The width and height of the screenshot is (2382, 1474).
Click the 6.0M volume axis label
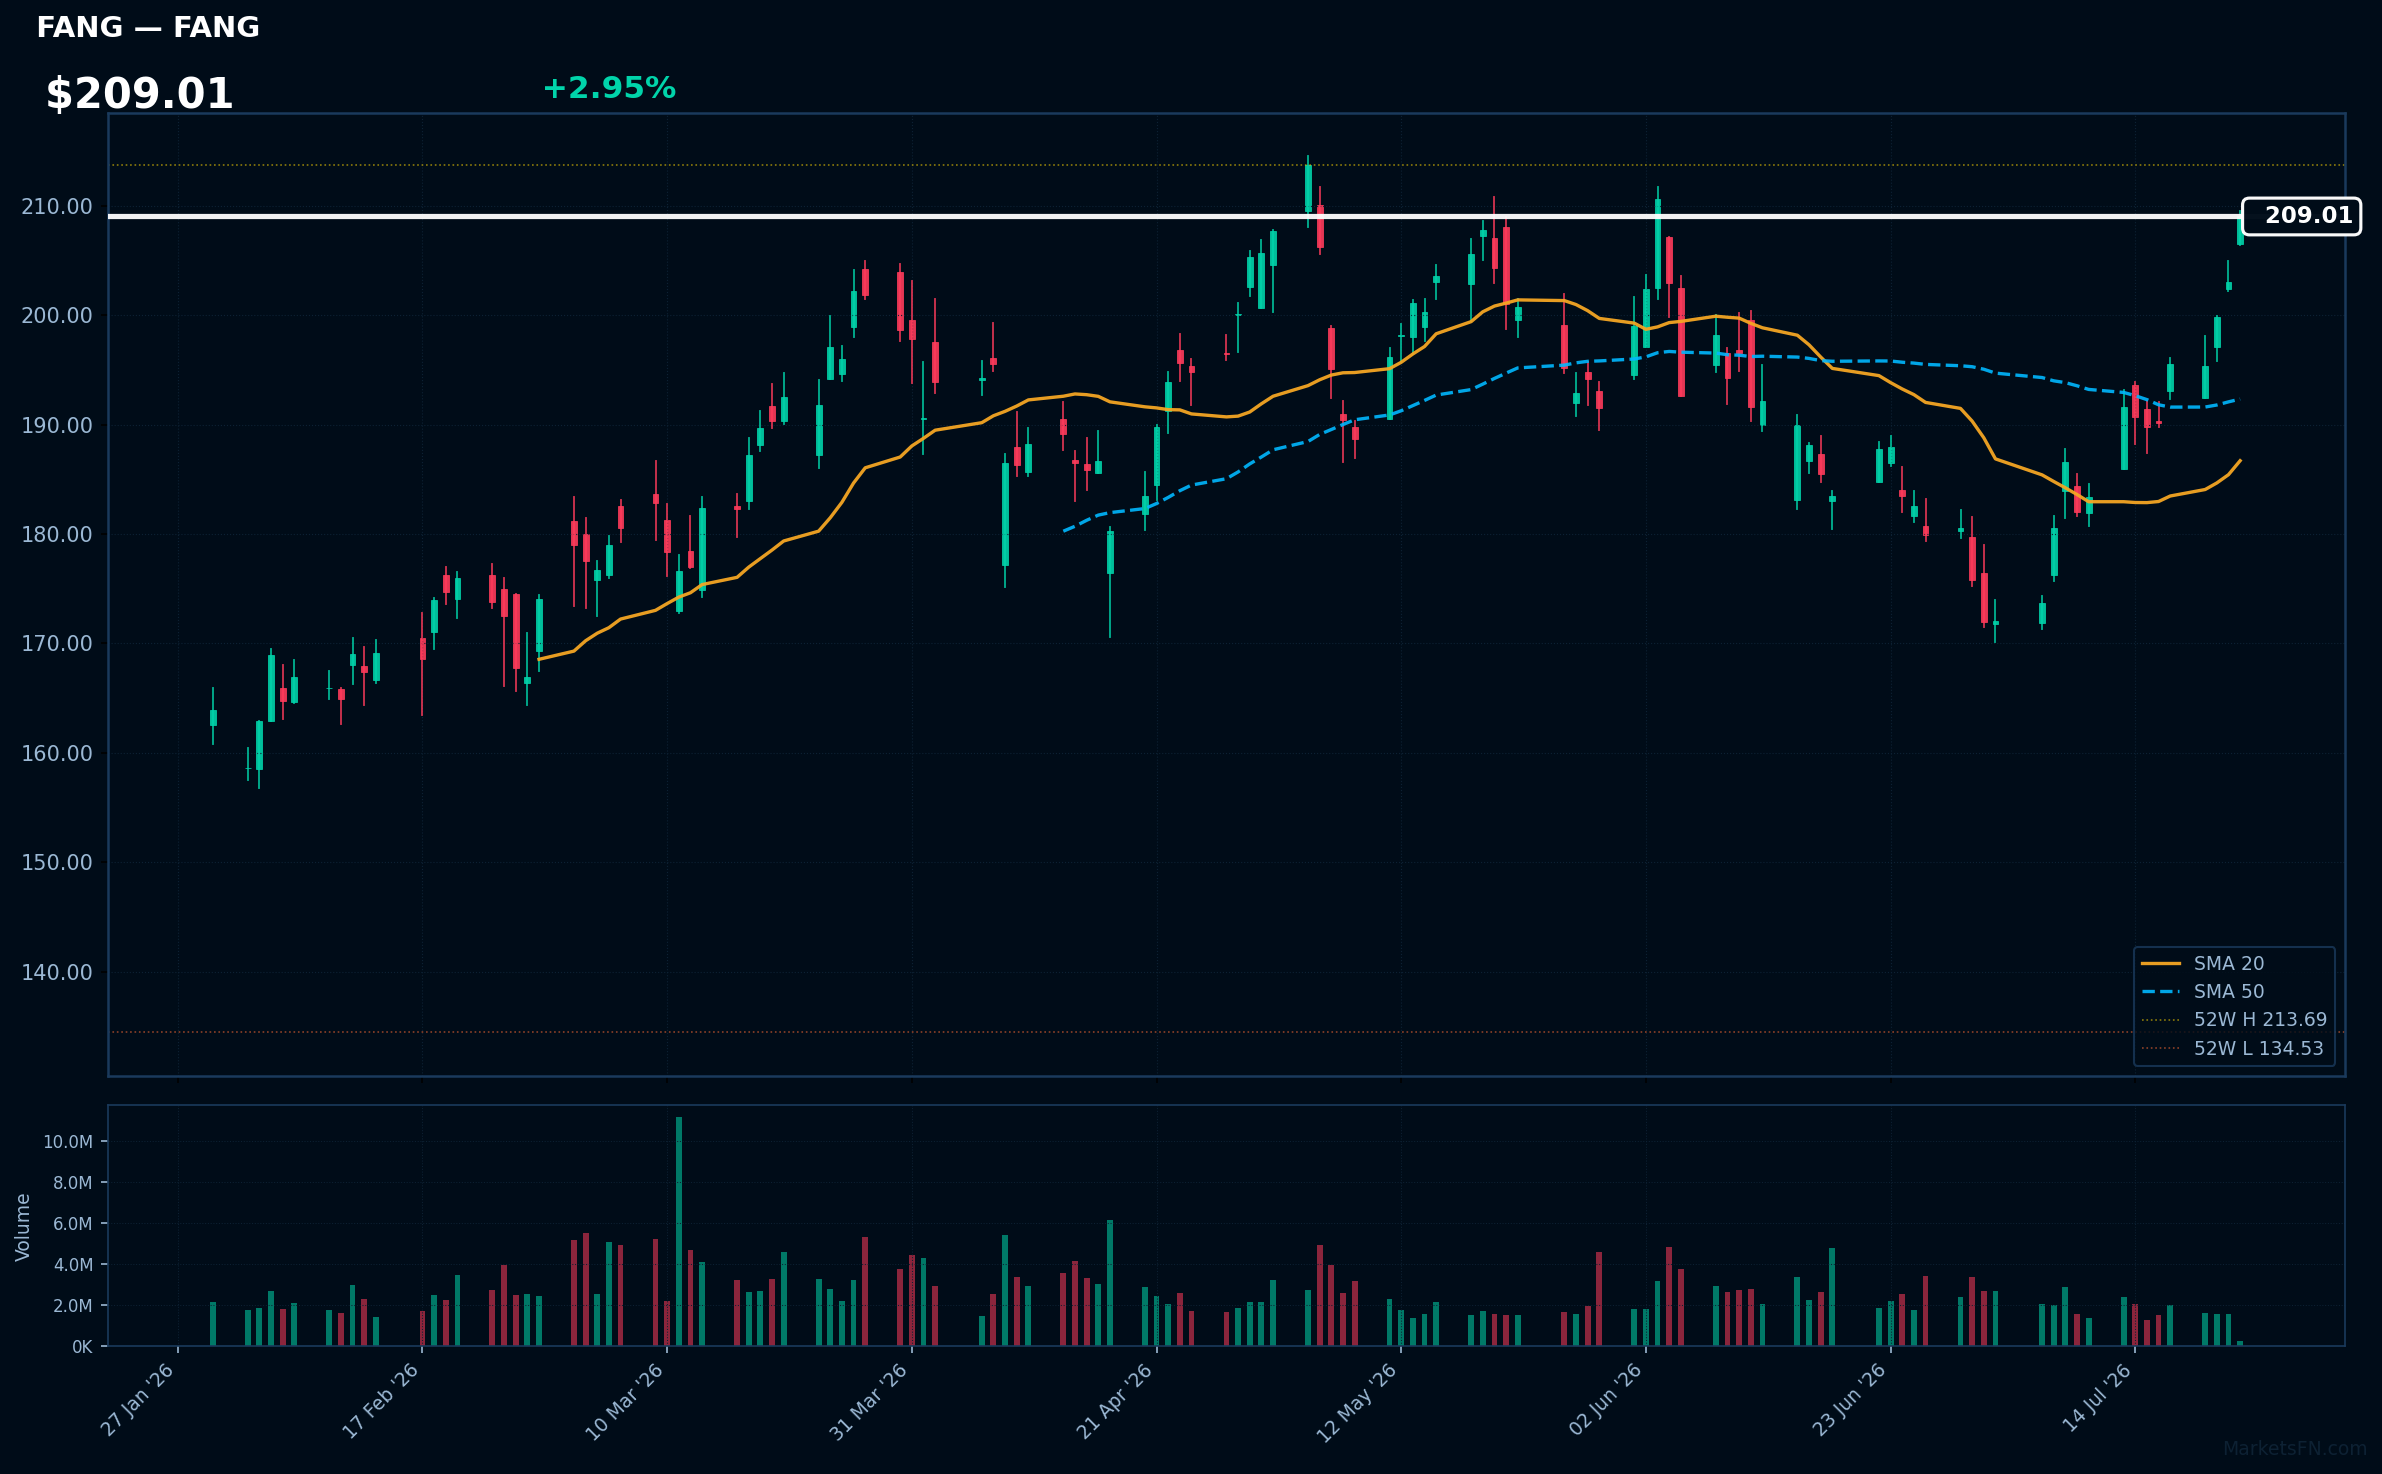(x=73, y=1224)
